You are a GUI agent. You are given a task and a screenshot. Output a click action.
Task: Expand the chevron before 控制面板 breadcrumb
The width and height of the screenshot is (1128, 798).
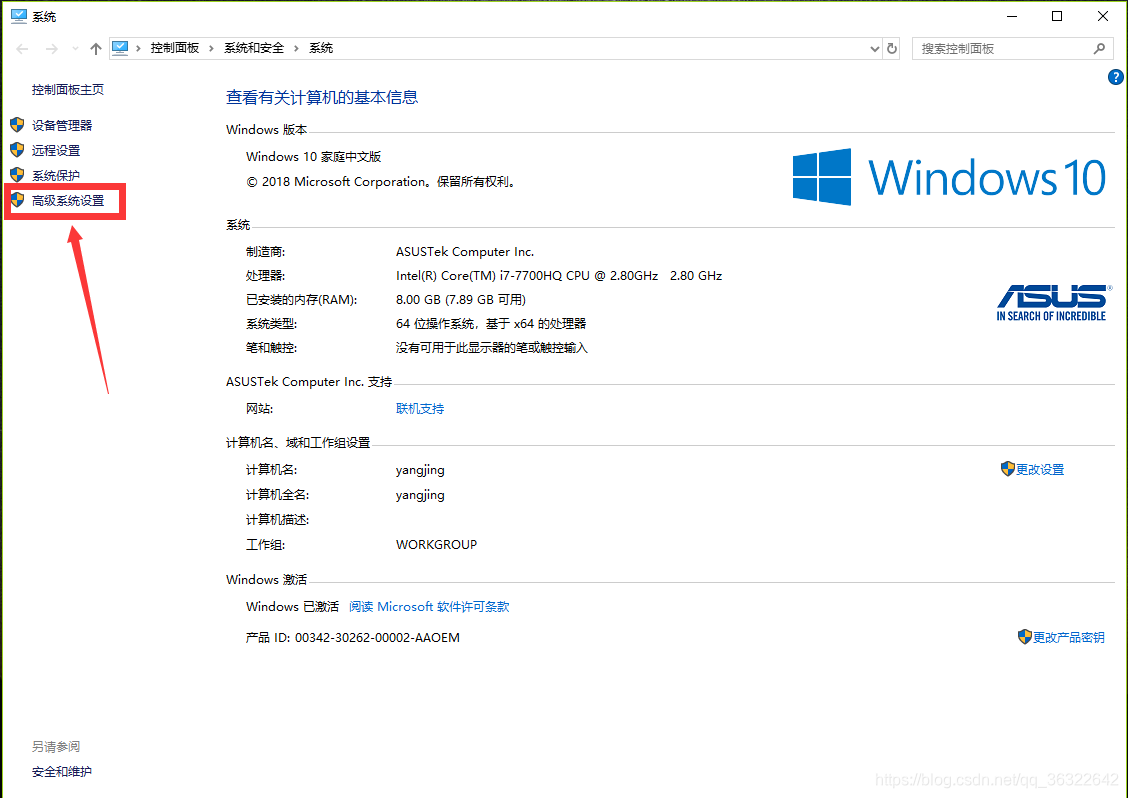[x=138, y=48]
